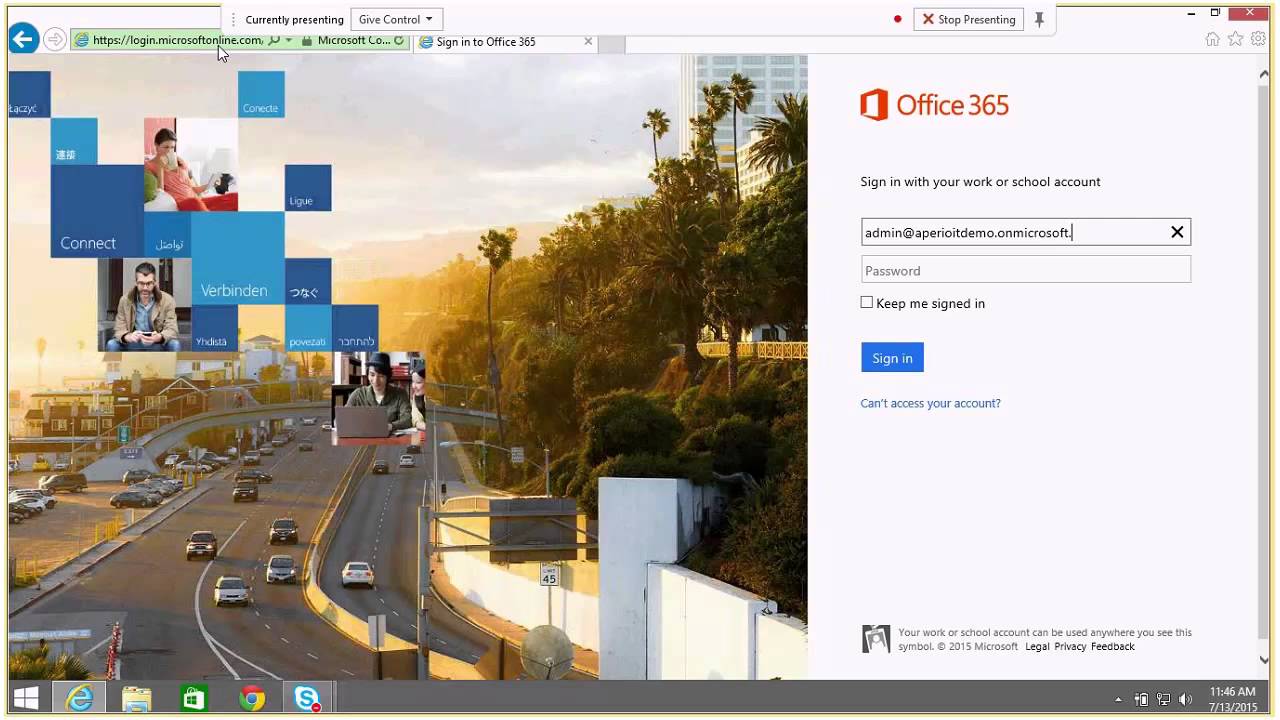1280x720 pixels.
Task: Open the Can't access your account link
Action: (x=930, y=403)
